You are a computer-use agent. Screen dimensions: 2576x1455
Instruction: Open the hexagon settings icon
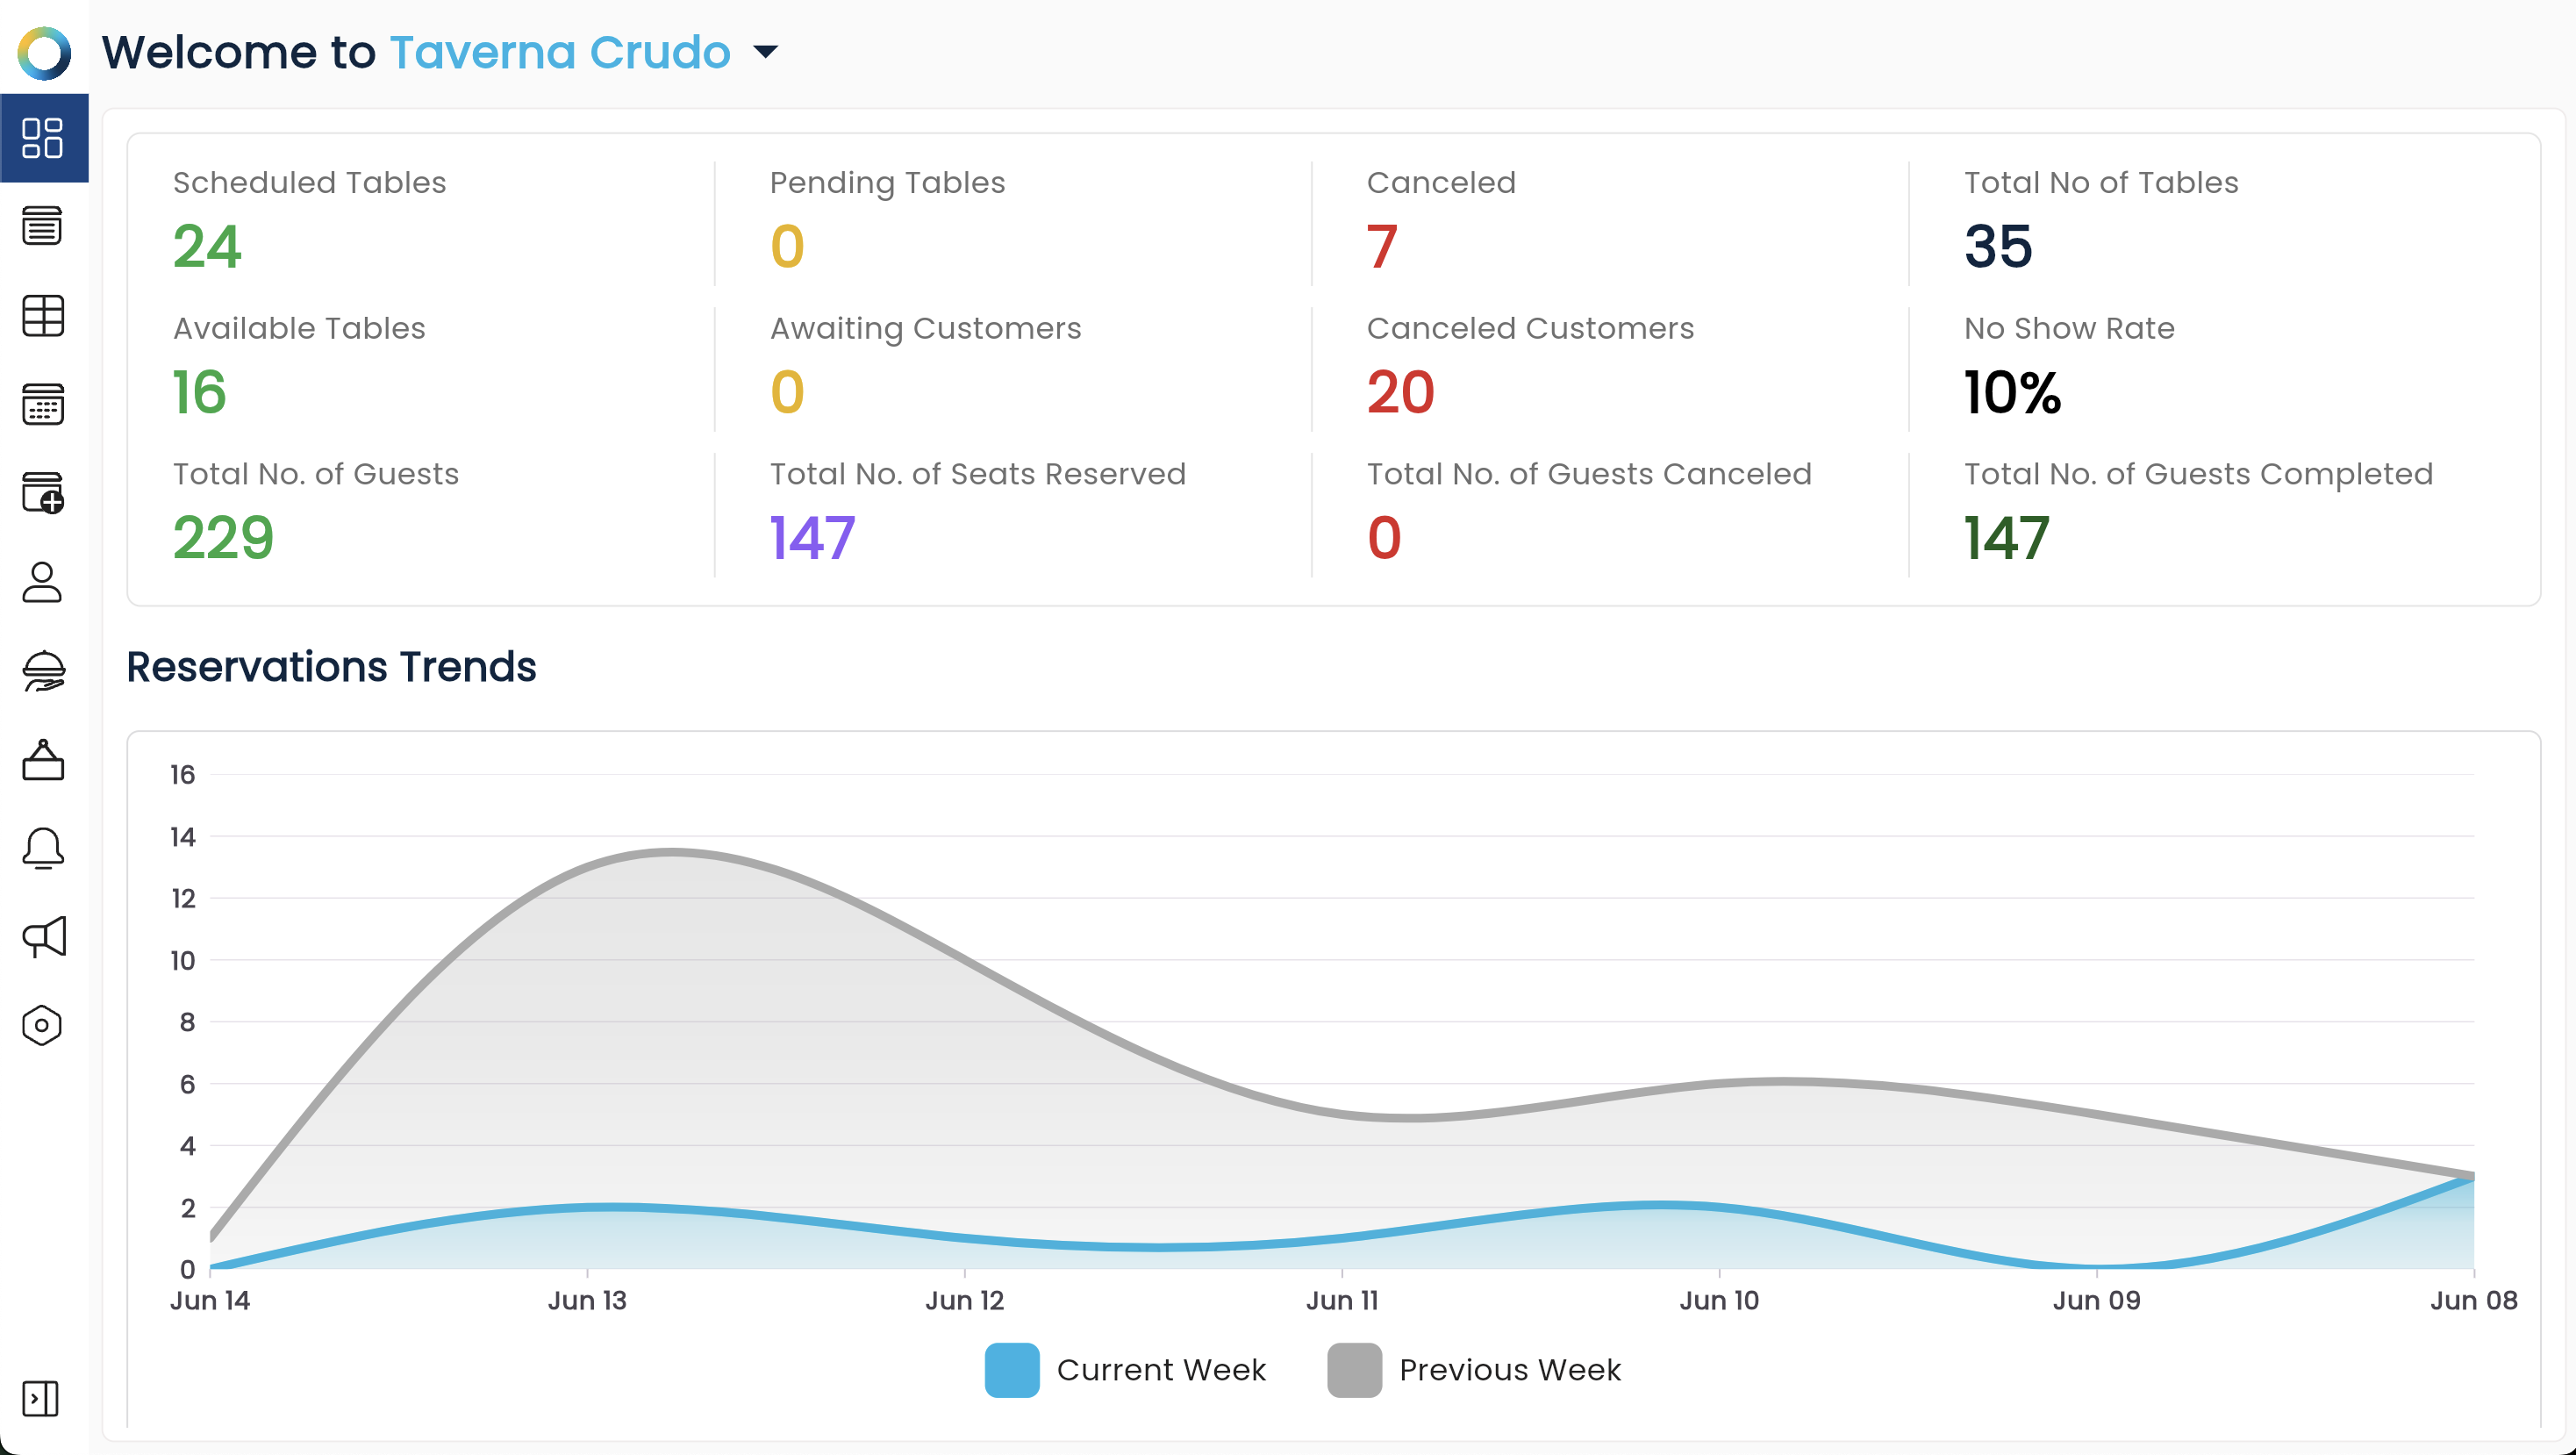(43, 1026)
